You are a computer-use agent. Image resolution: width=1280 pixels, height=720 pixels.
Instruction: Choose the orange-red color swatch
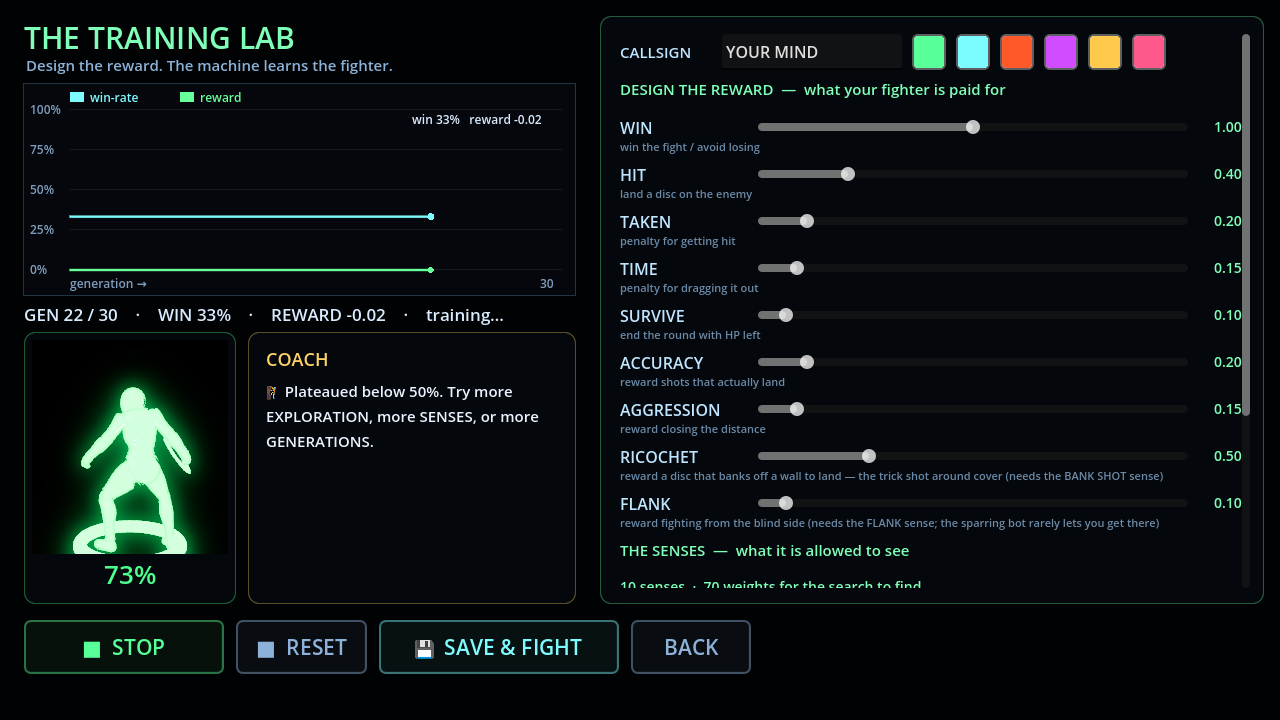point(1017,52)
